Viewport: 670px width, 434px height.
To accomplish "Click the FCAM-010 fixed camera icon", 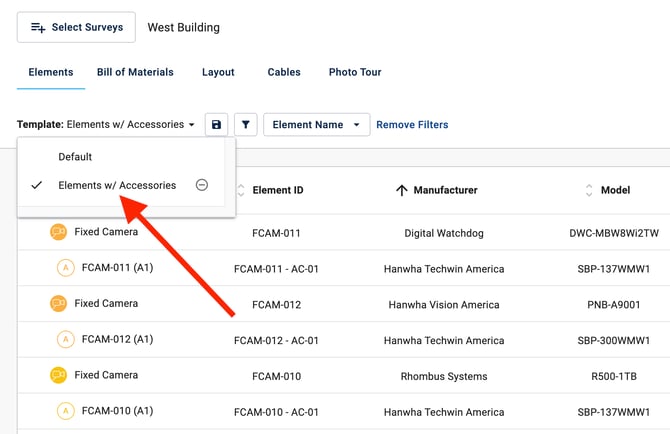I will 59,375.
